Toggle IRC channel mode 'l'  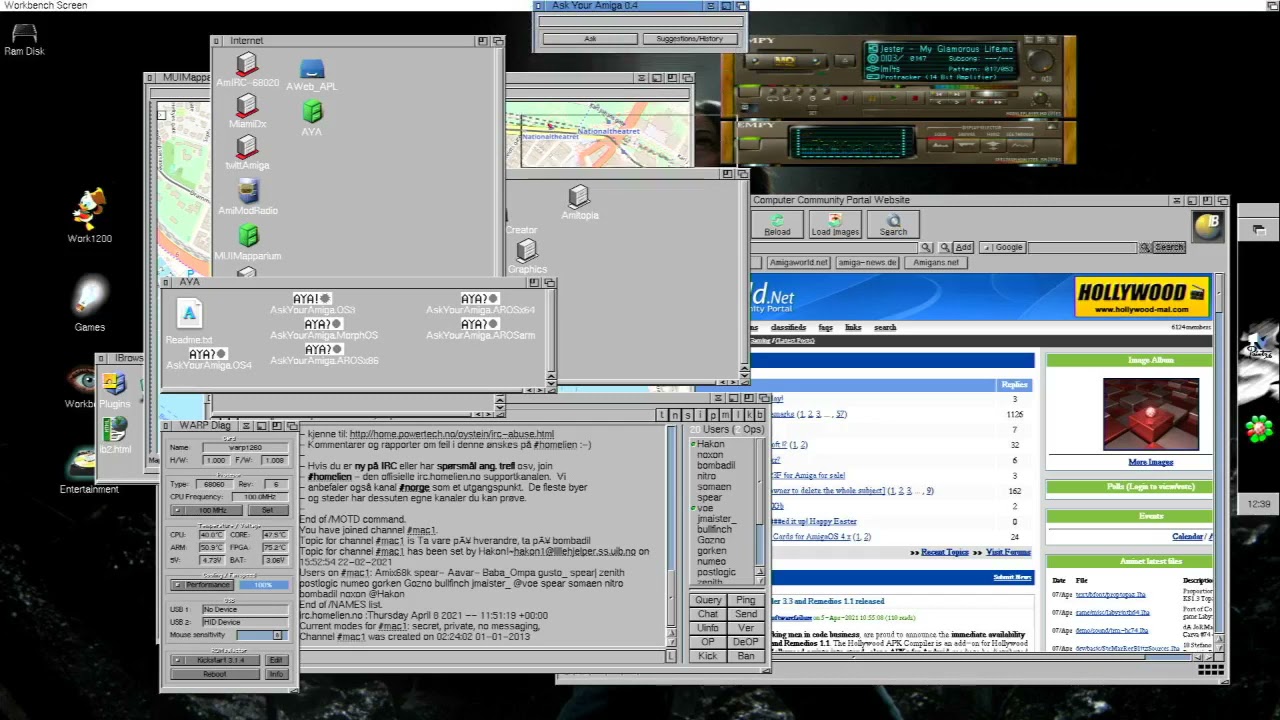coord(736,415)
